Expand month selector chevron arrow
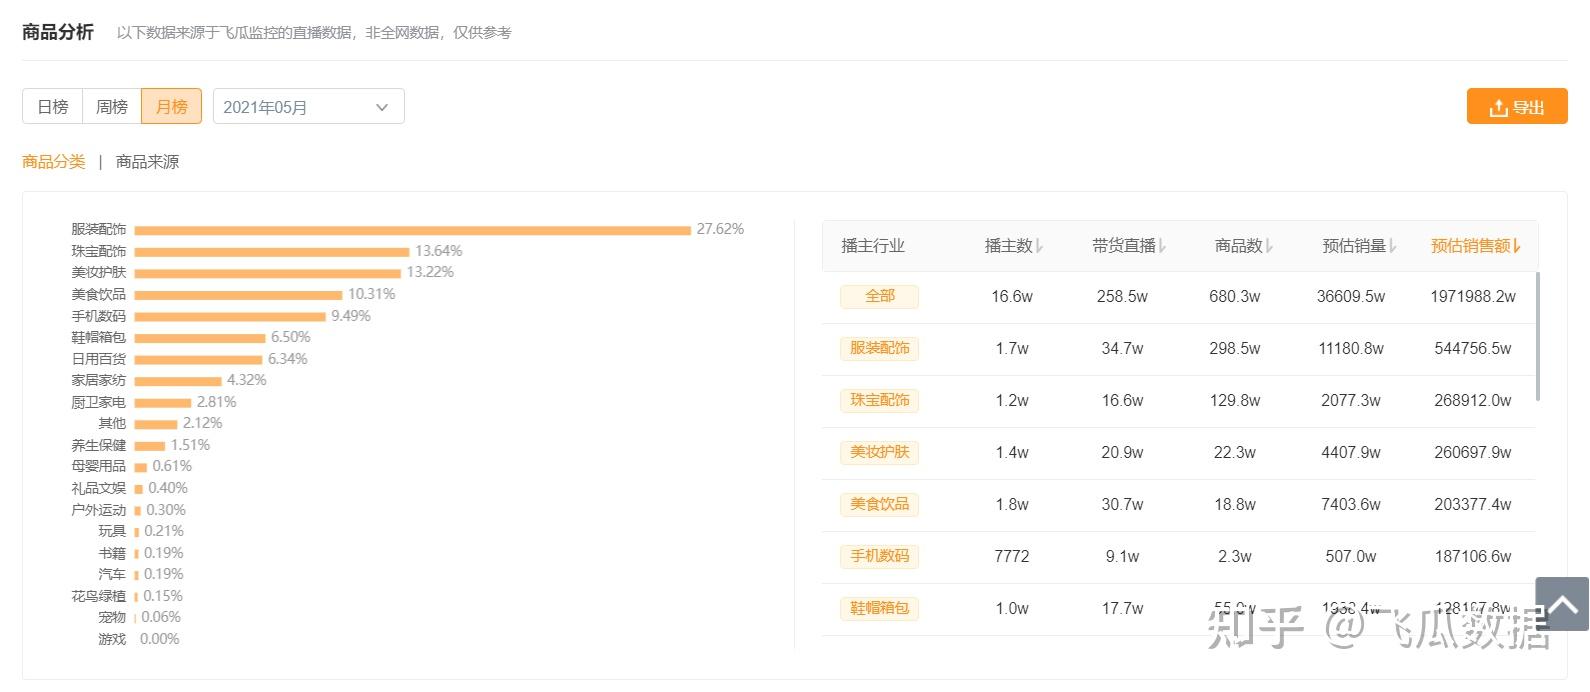This screenshot has width=1590, height=692. tap(382, 107)
